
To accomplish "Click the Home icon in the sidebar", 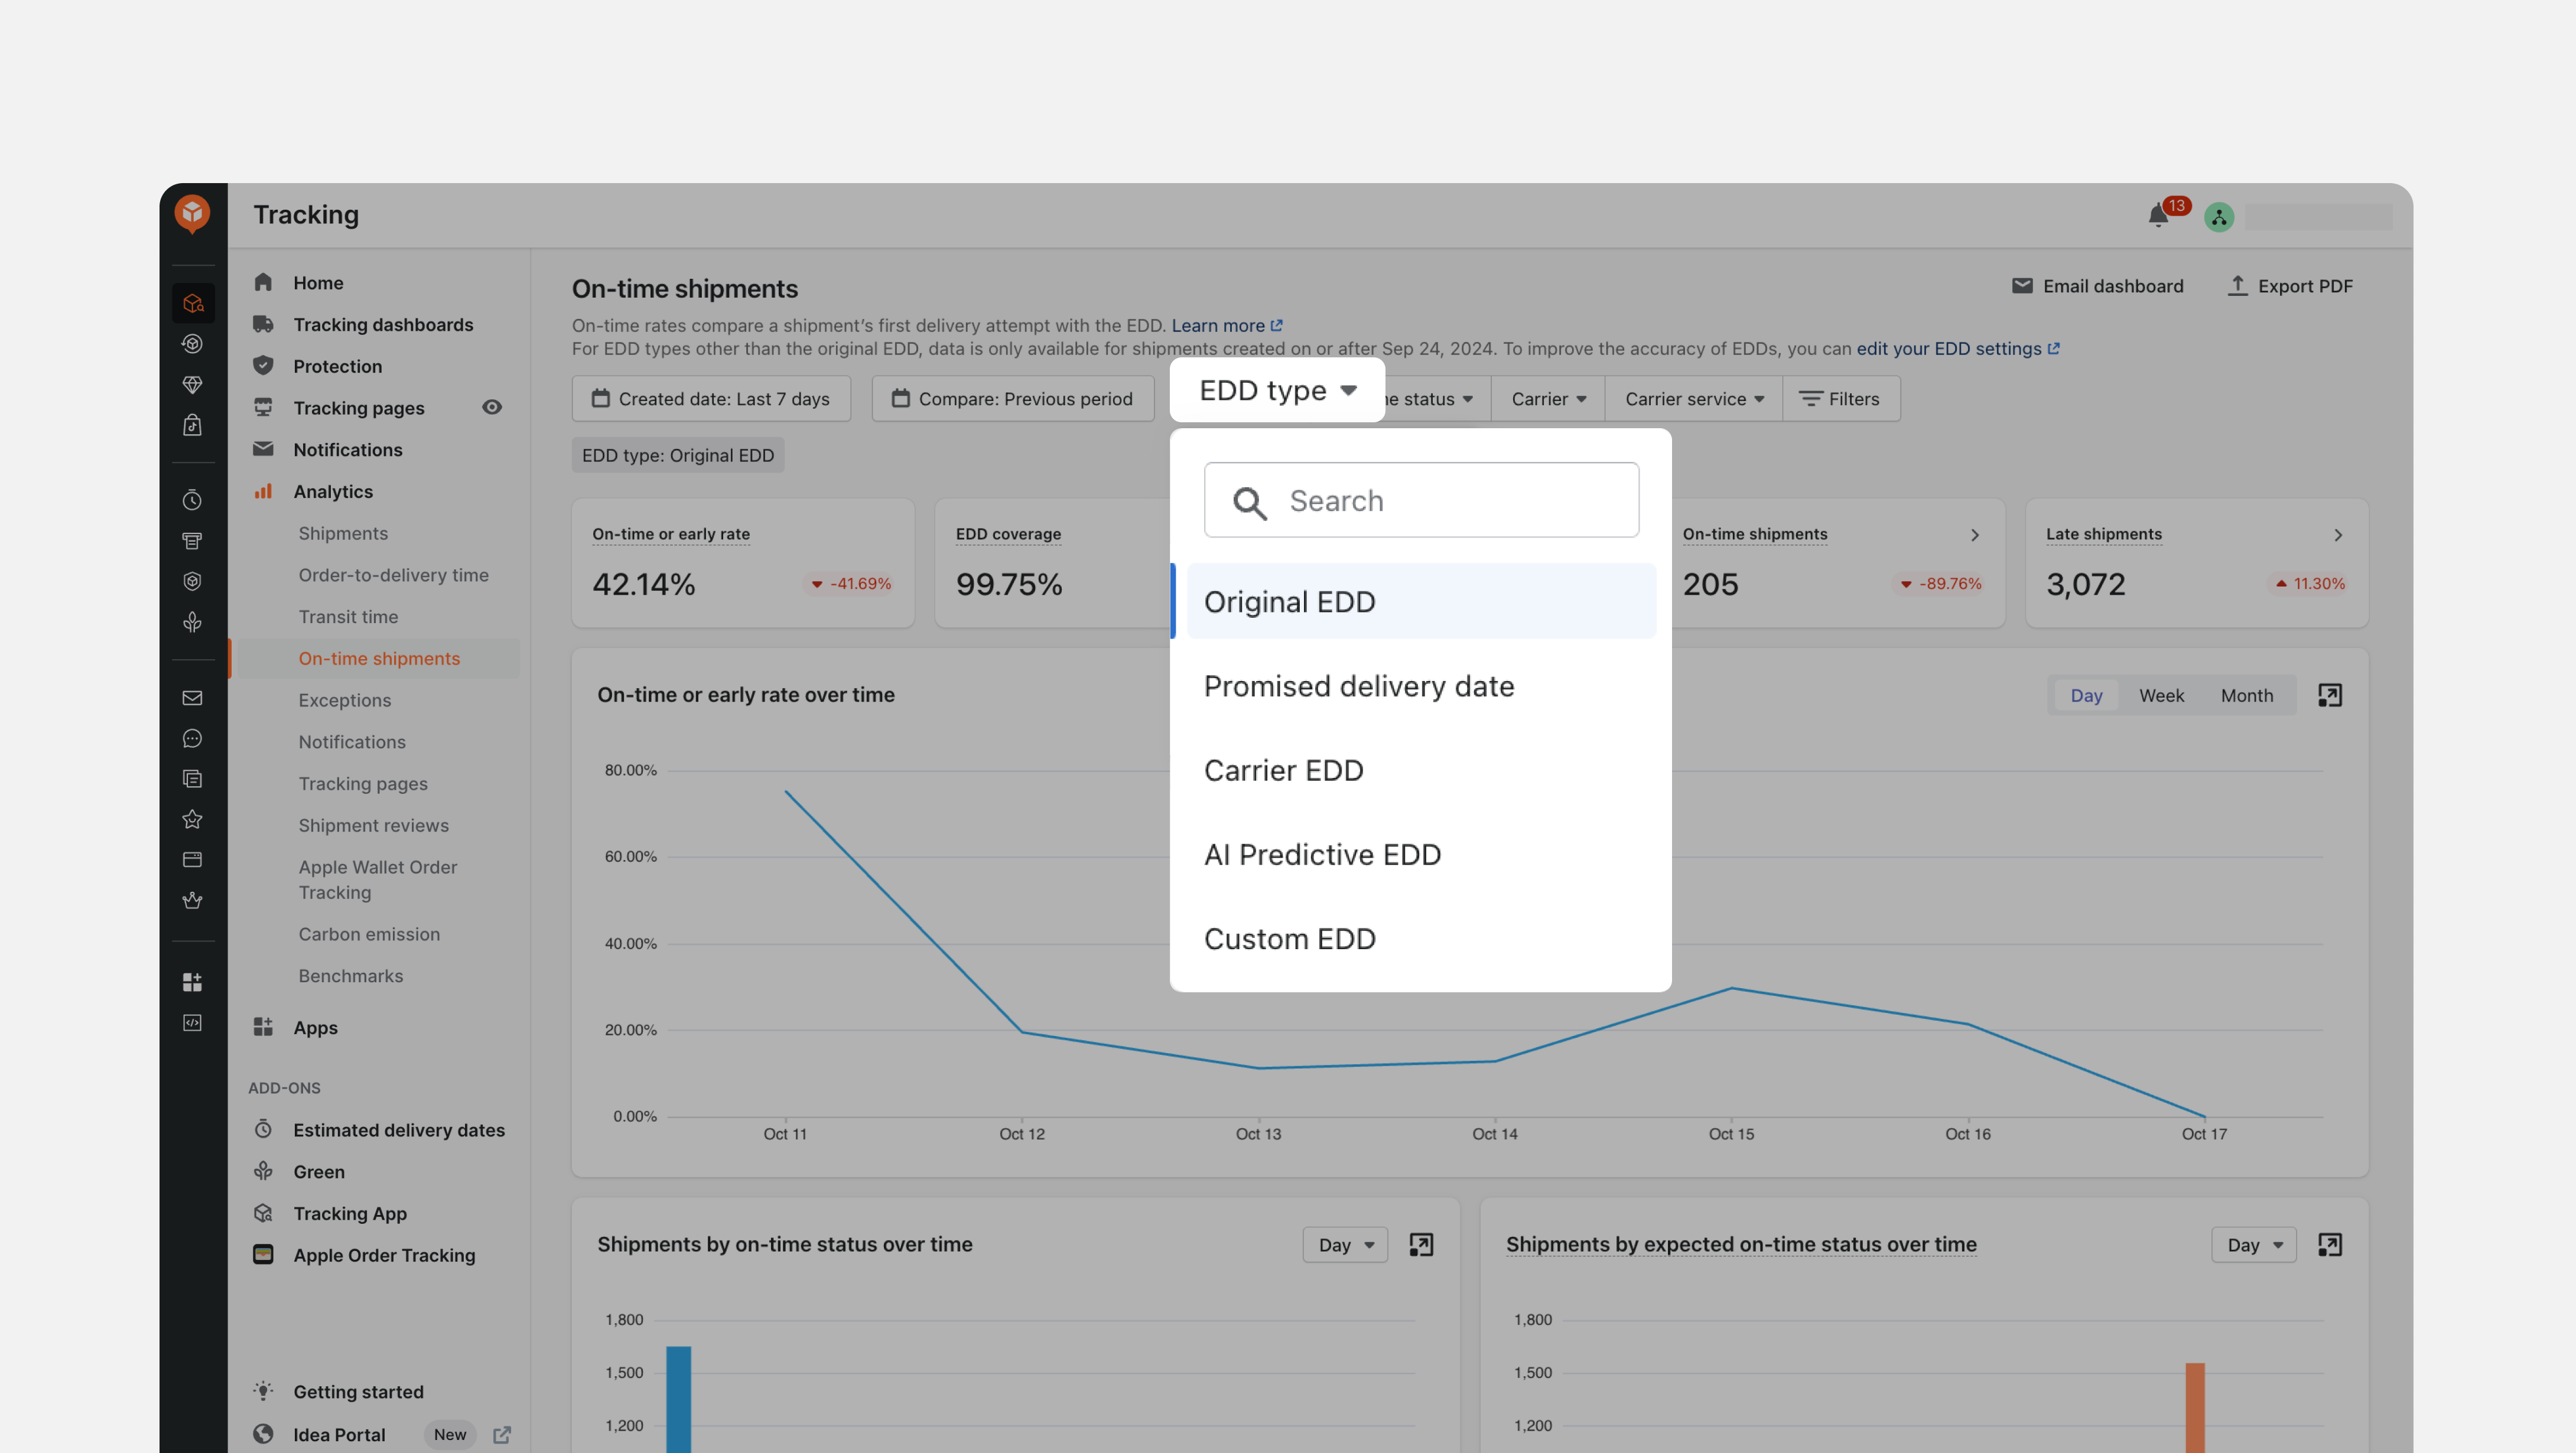I will 263,282.
